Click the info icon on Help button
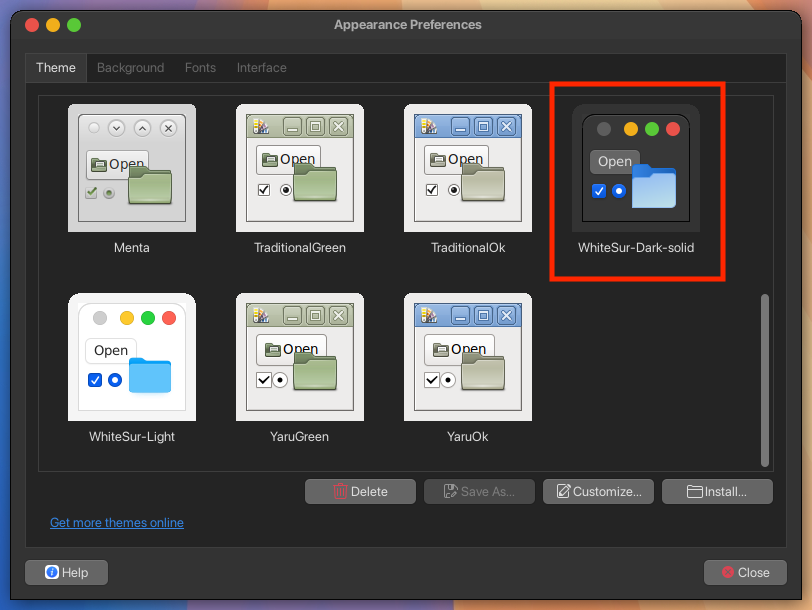This screenshot has height=610, width=812. (x=52, y=573)
